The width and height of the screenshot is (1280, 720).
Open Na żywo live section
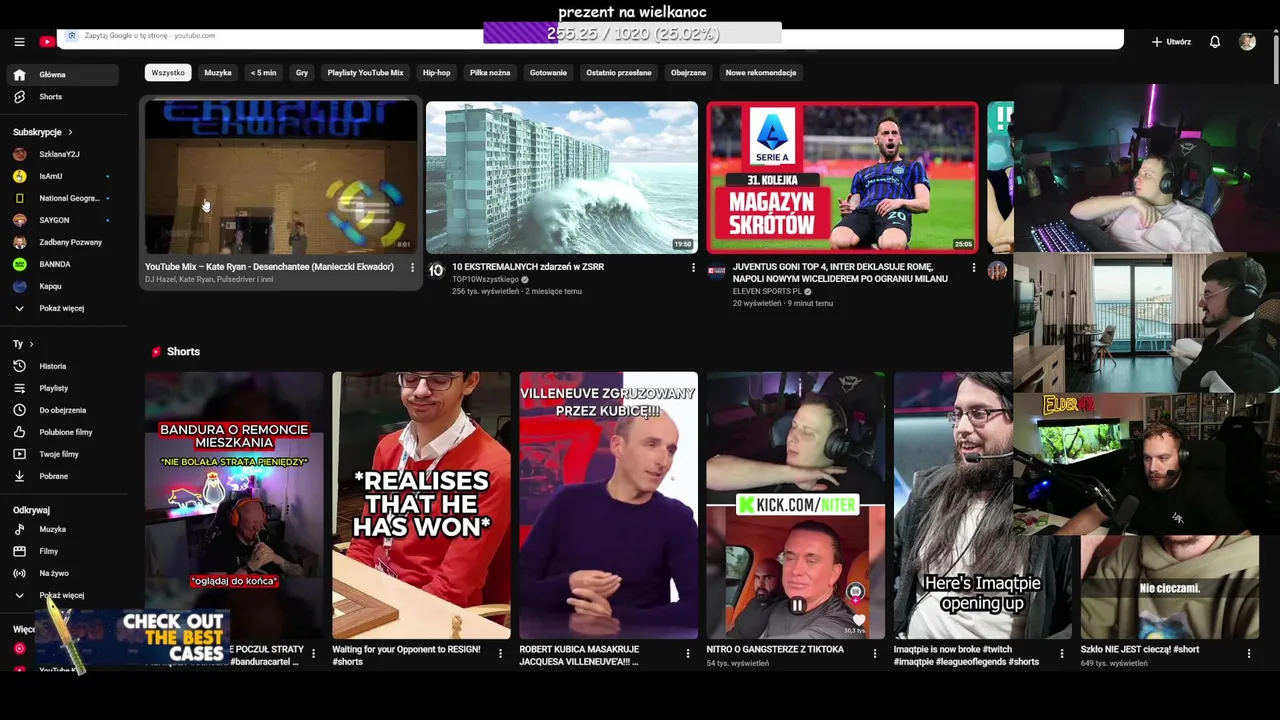click(53, 573)
